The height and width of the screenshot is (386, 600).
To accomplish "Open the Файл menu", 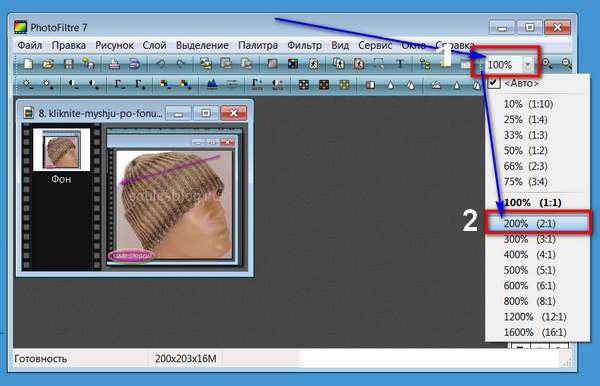I will pos(30,45).
